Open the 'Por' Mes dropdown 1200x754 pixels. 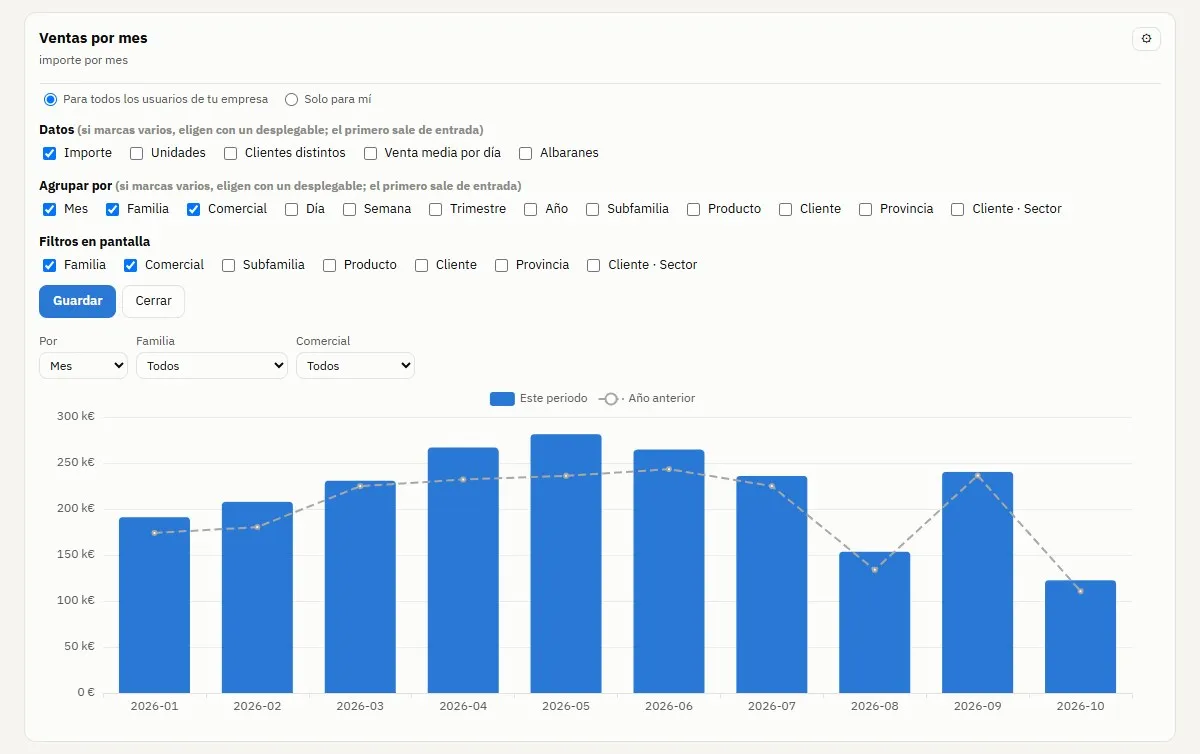click(x=83, y=366)
